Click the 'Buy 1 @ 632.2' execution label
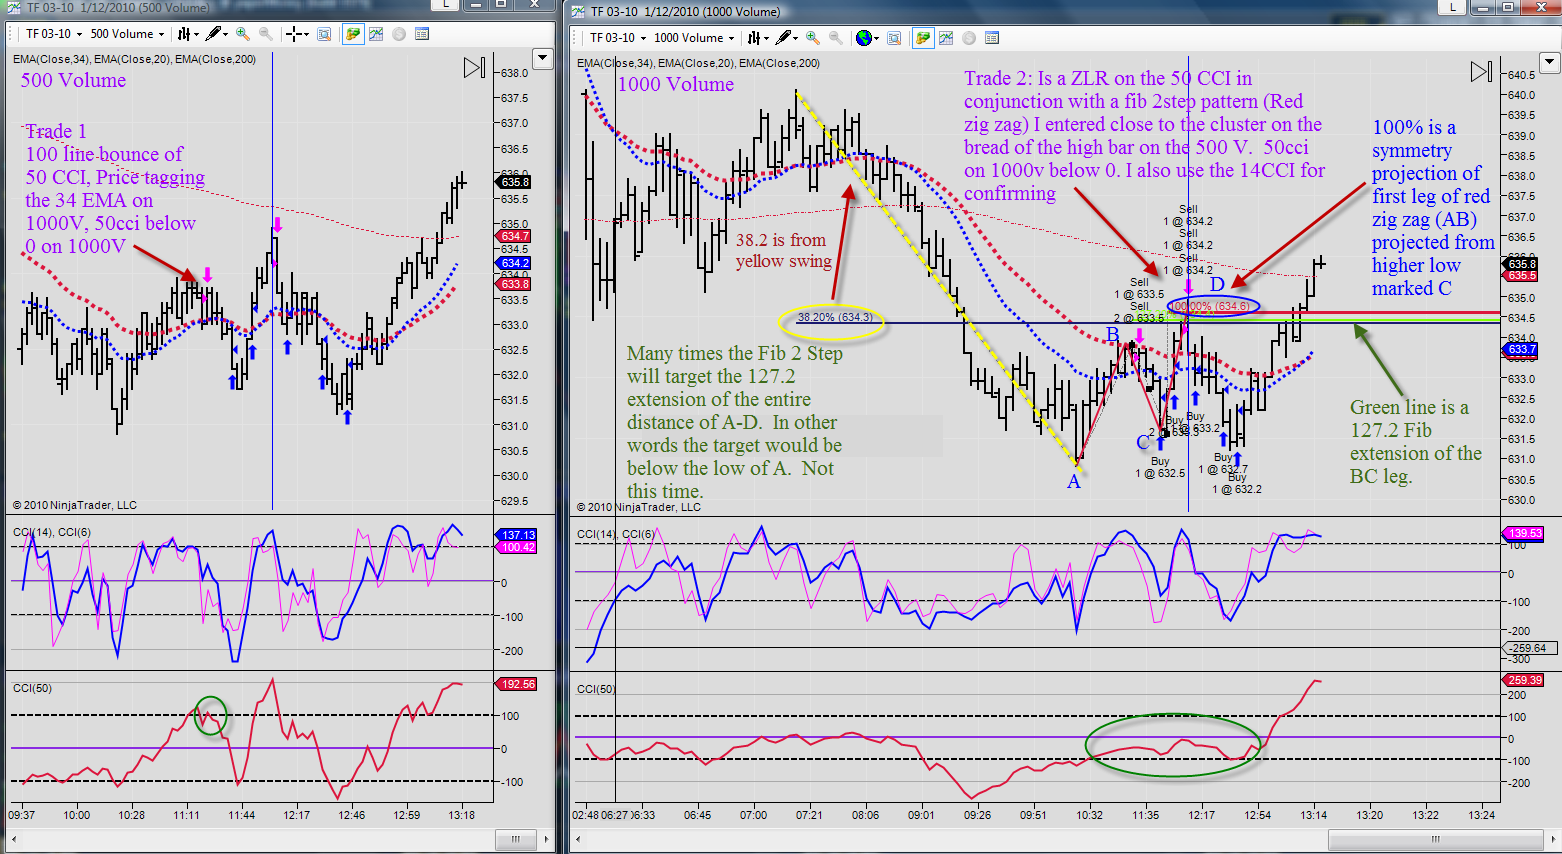Image resolution: width=1562 pixels, height=854 pixels. (1237, 483)
